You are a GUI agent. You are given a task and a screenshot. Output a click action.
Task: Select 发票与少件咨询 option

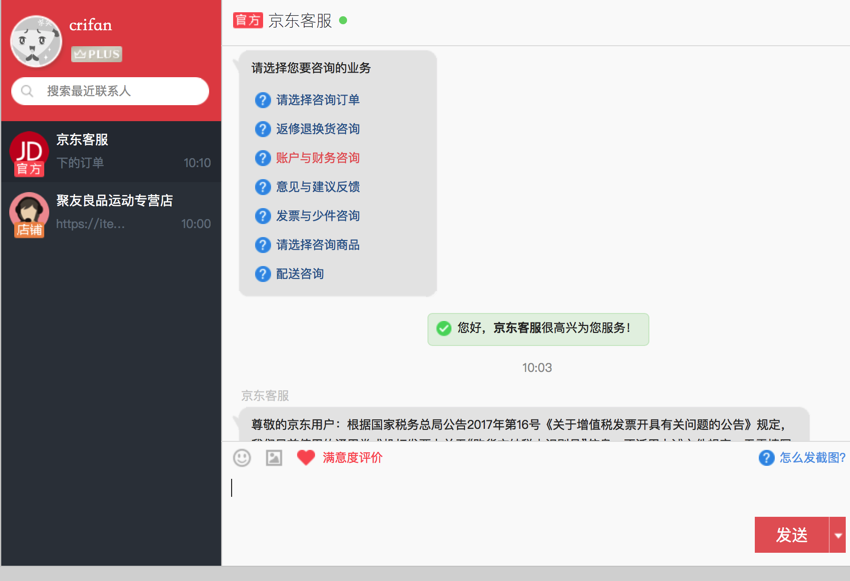coord(318,216)
